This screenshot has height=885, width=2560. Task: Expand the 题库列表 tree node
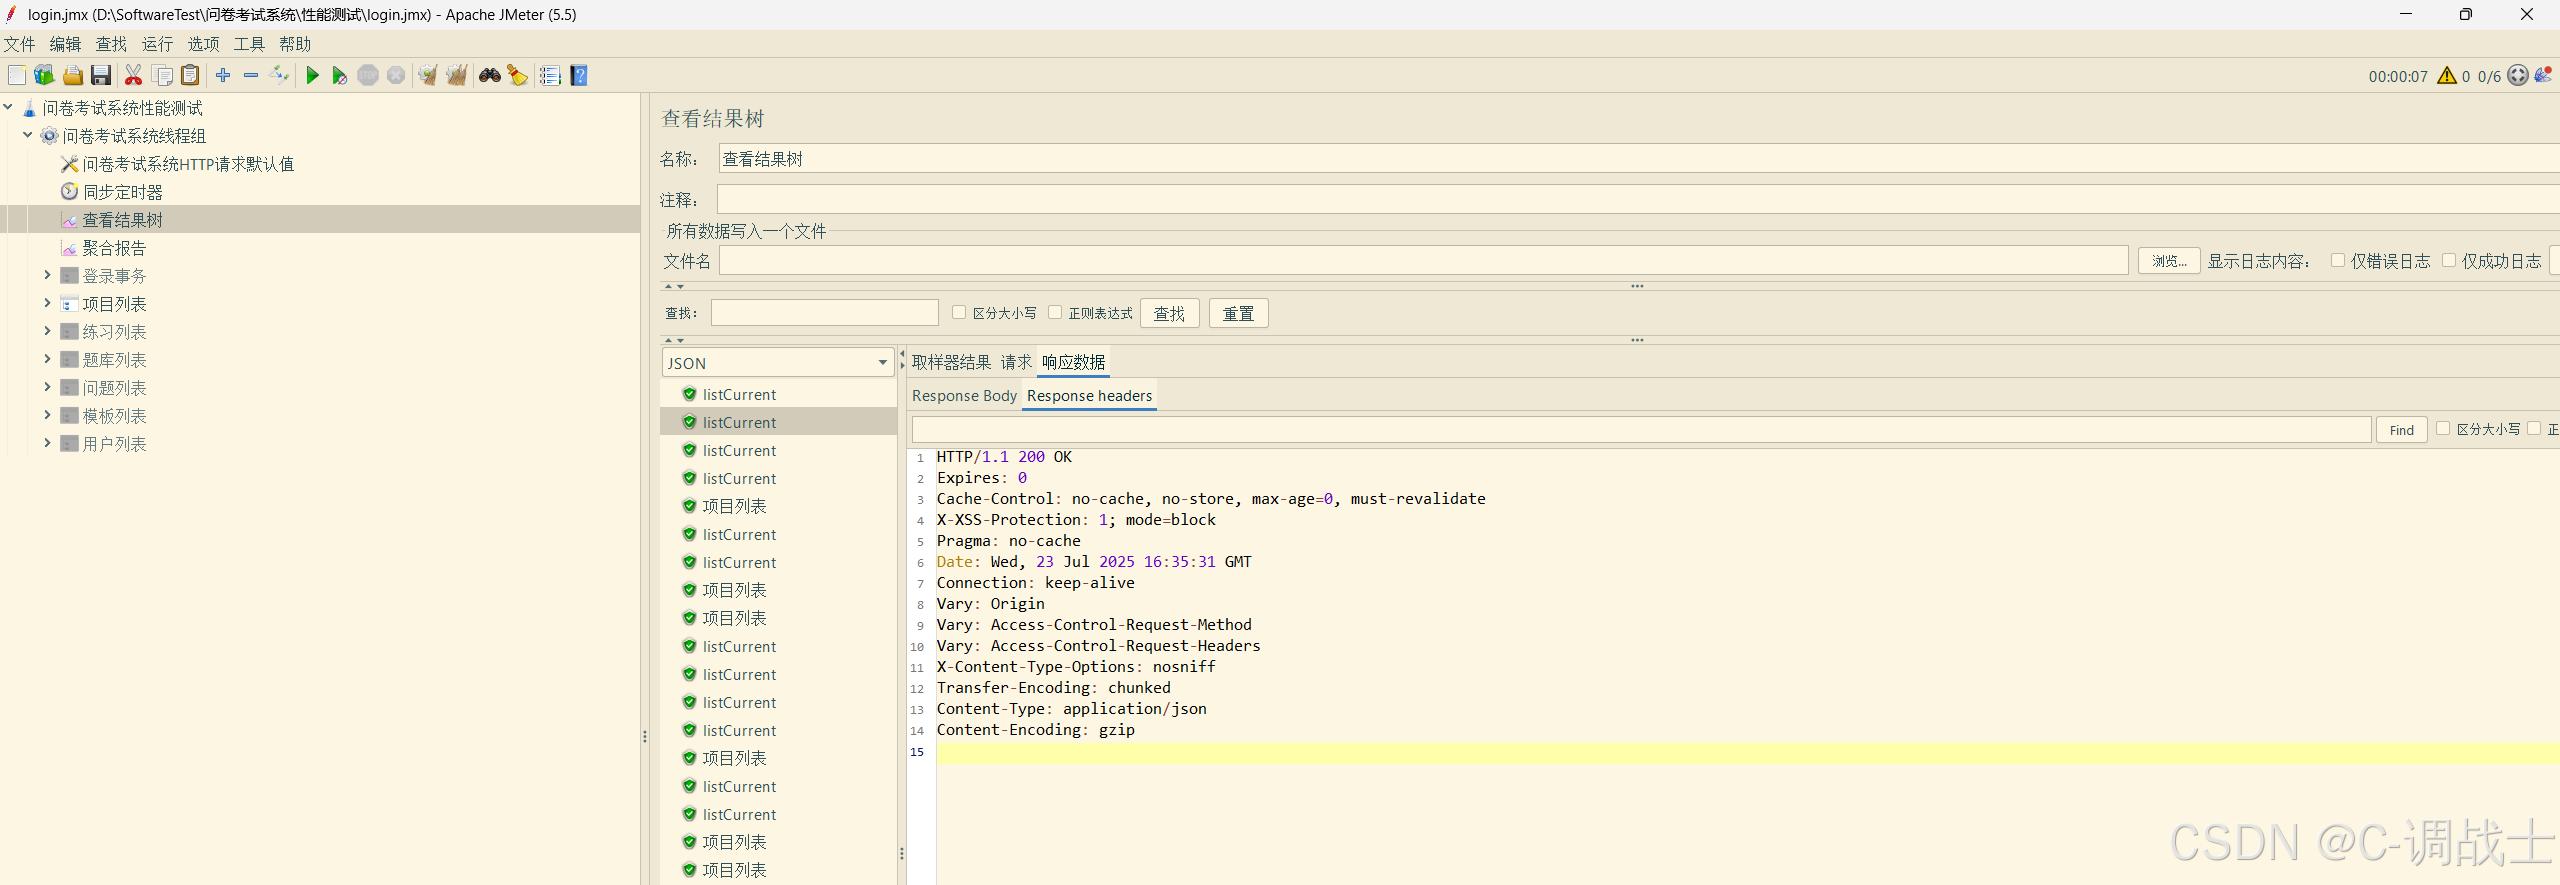point(47,359)
